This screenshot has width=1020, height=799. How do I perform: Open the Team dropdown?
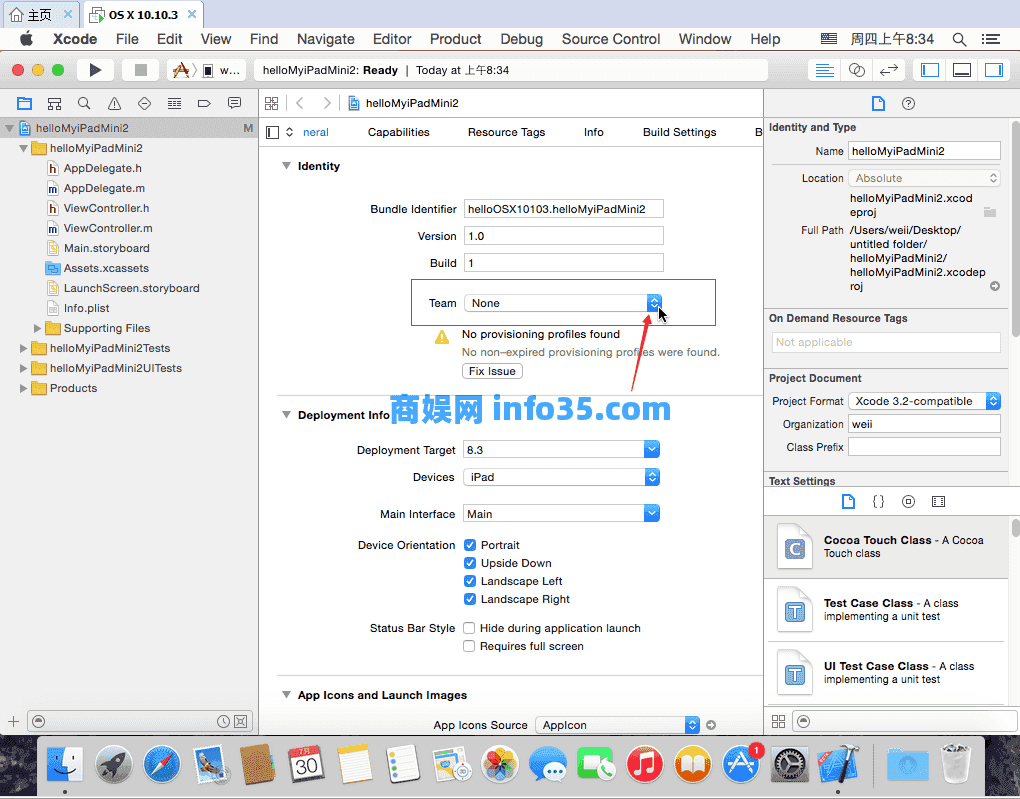[x=563, y=303]
